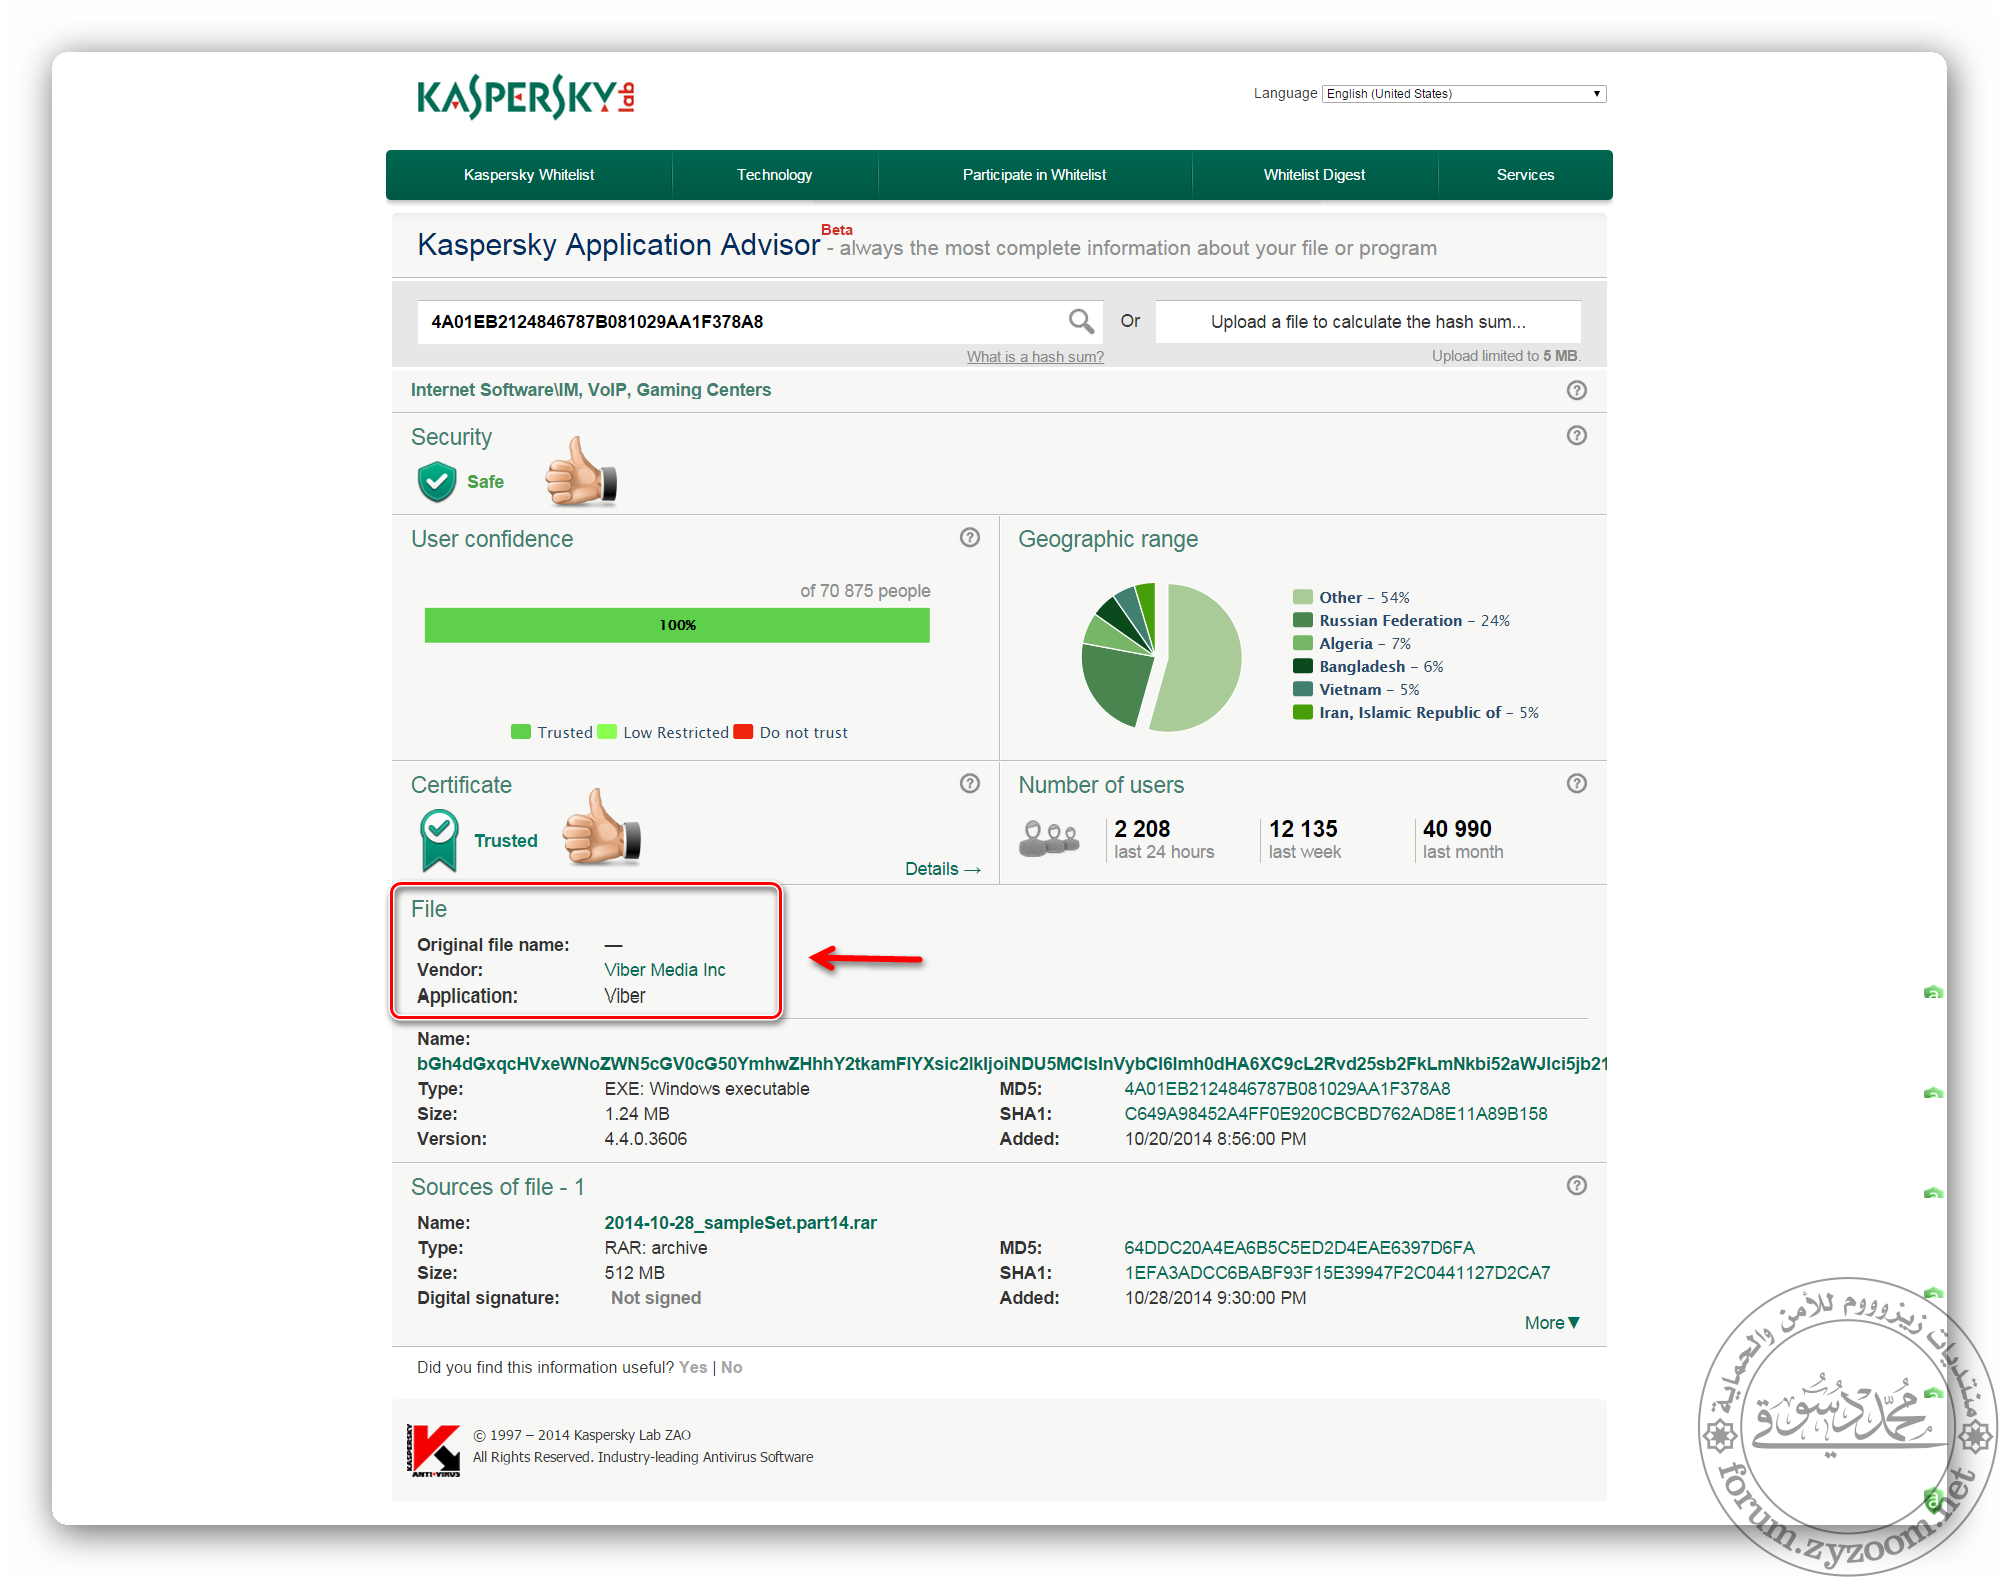
Task: Open help icon for Certificate section
Action: 969,783
